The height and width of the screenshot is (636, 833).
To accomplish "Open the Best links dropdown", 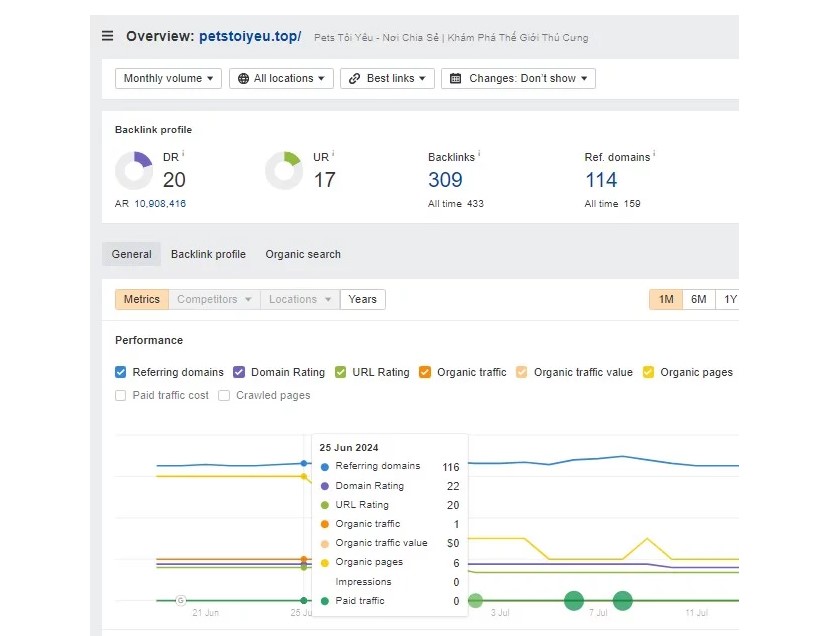I will (x=387, y=78).
